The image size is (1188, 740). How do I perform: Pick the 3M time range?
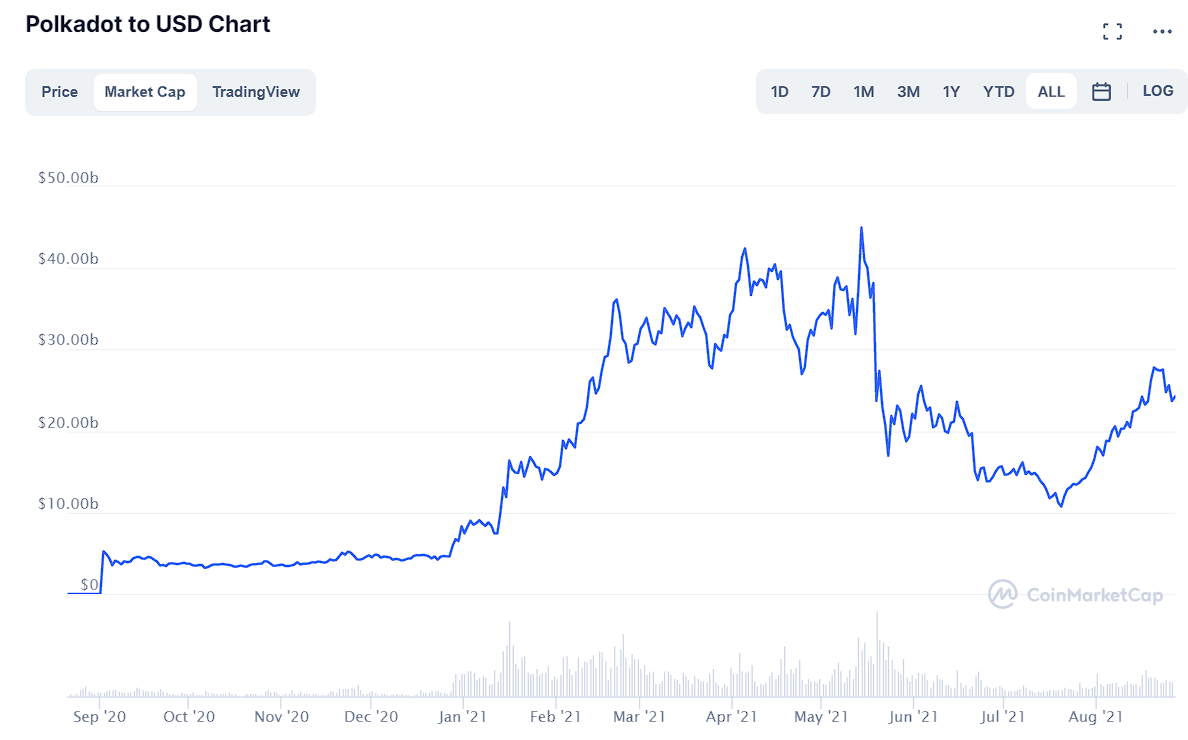tap(908, 92)
